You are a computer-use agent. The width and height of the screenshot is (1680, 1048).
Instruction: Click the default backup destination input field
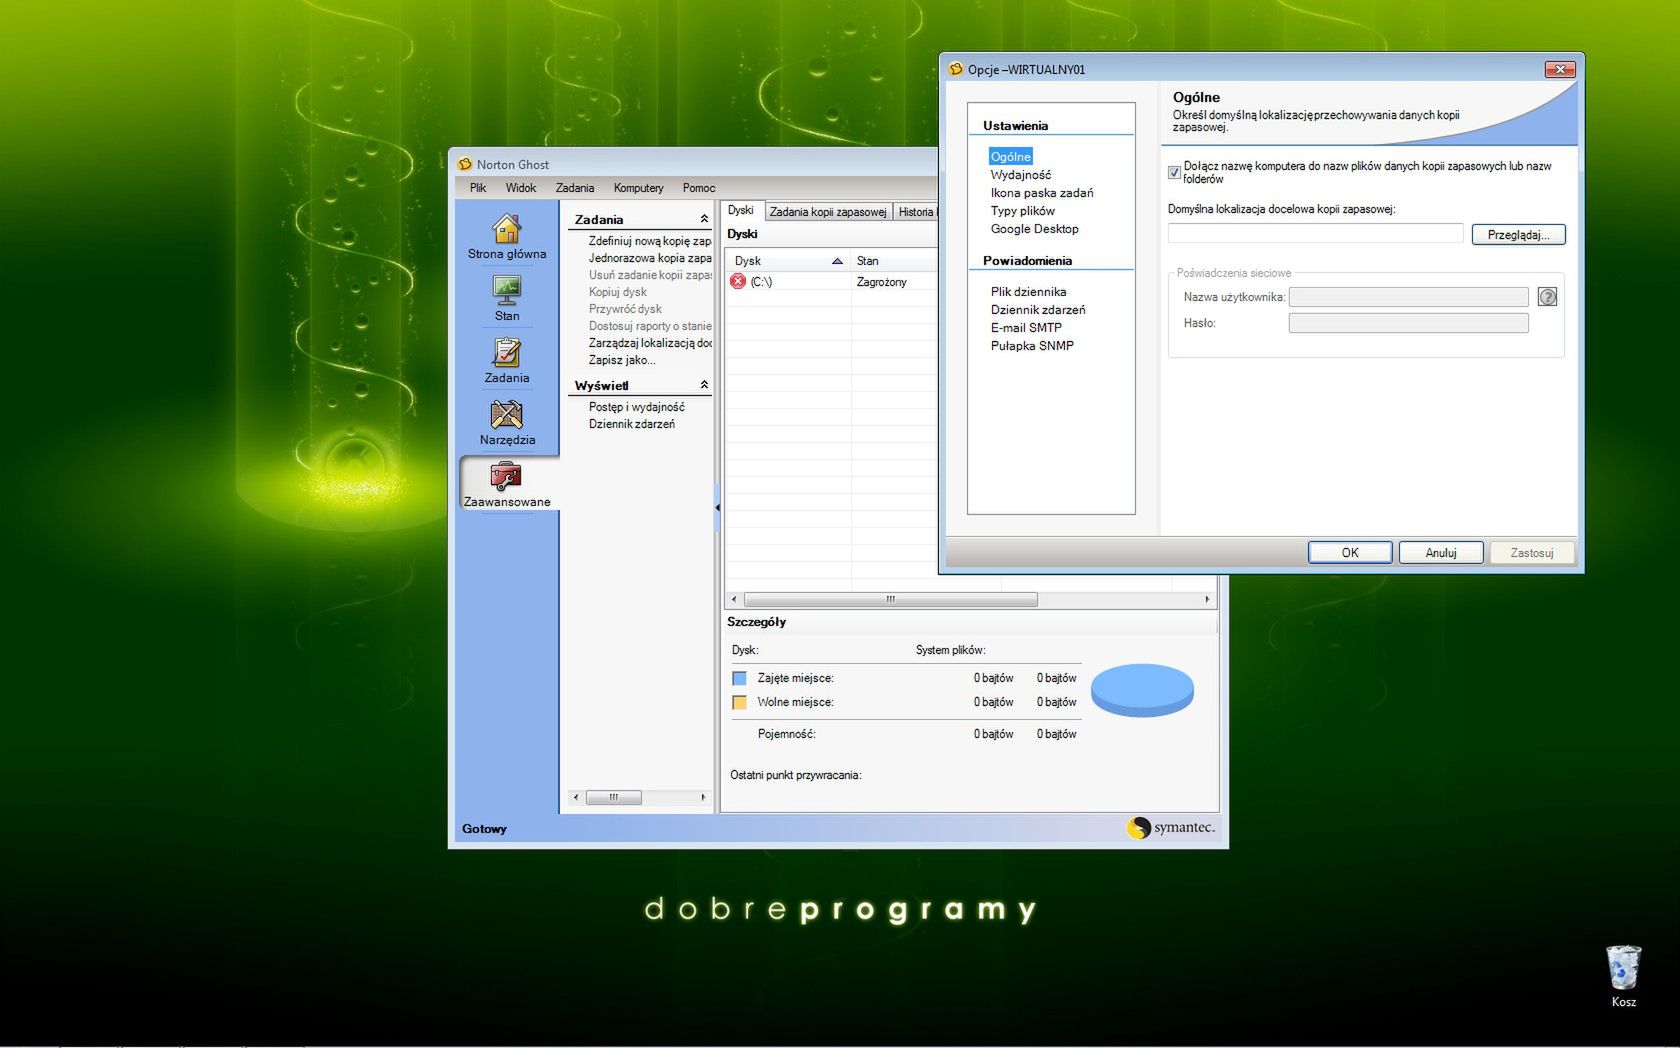1315,234
